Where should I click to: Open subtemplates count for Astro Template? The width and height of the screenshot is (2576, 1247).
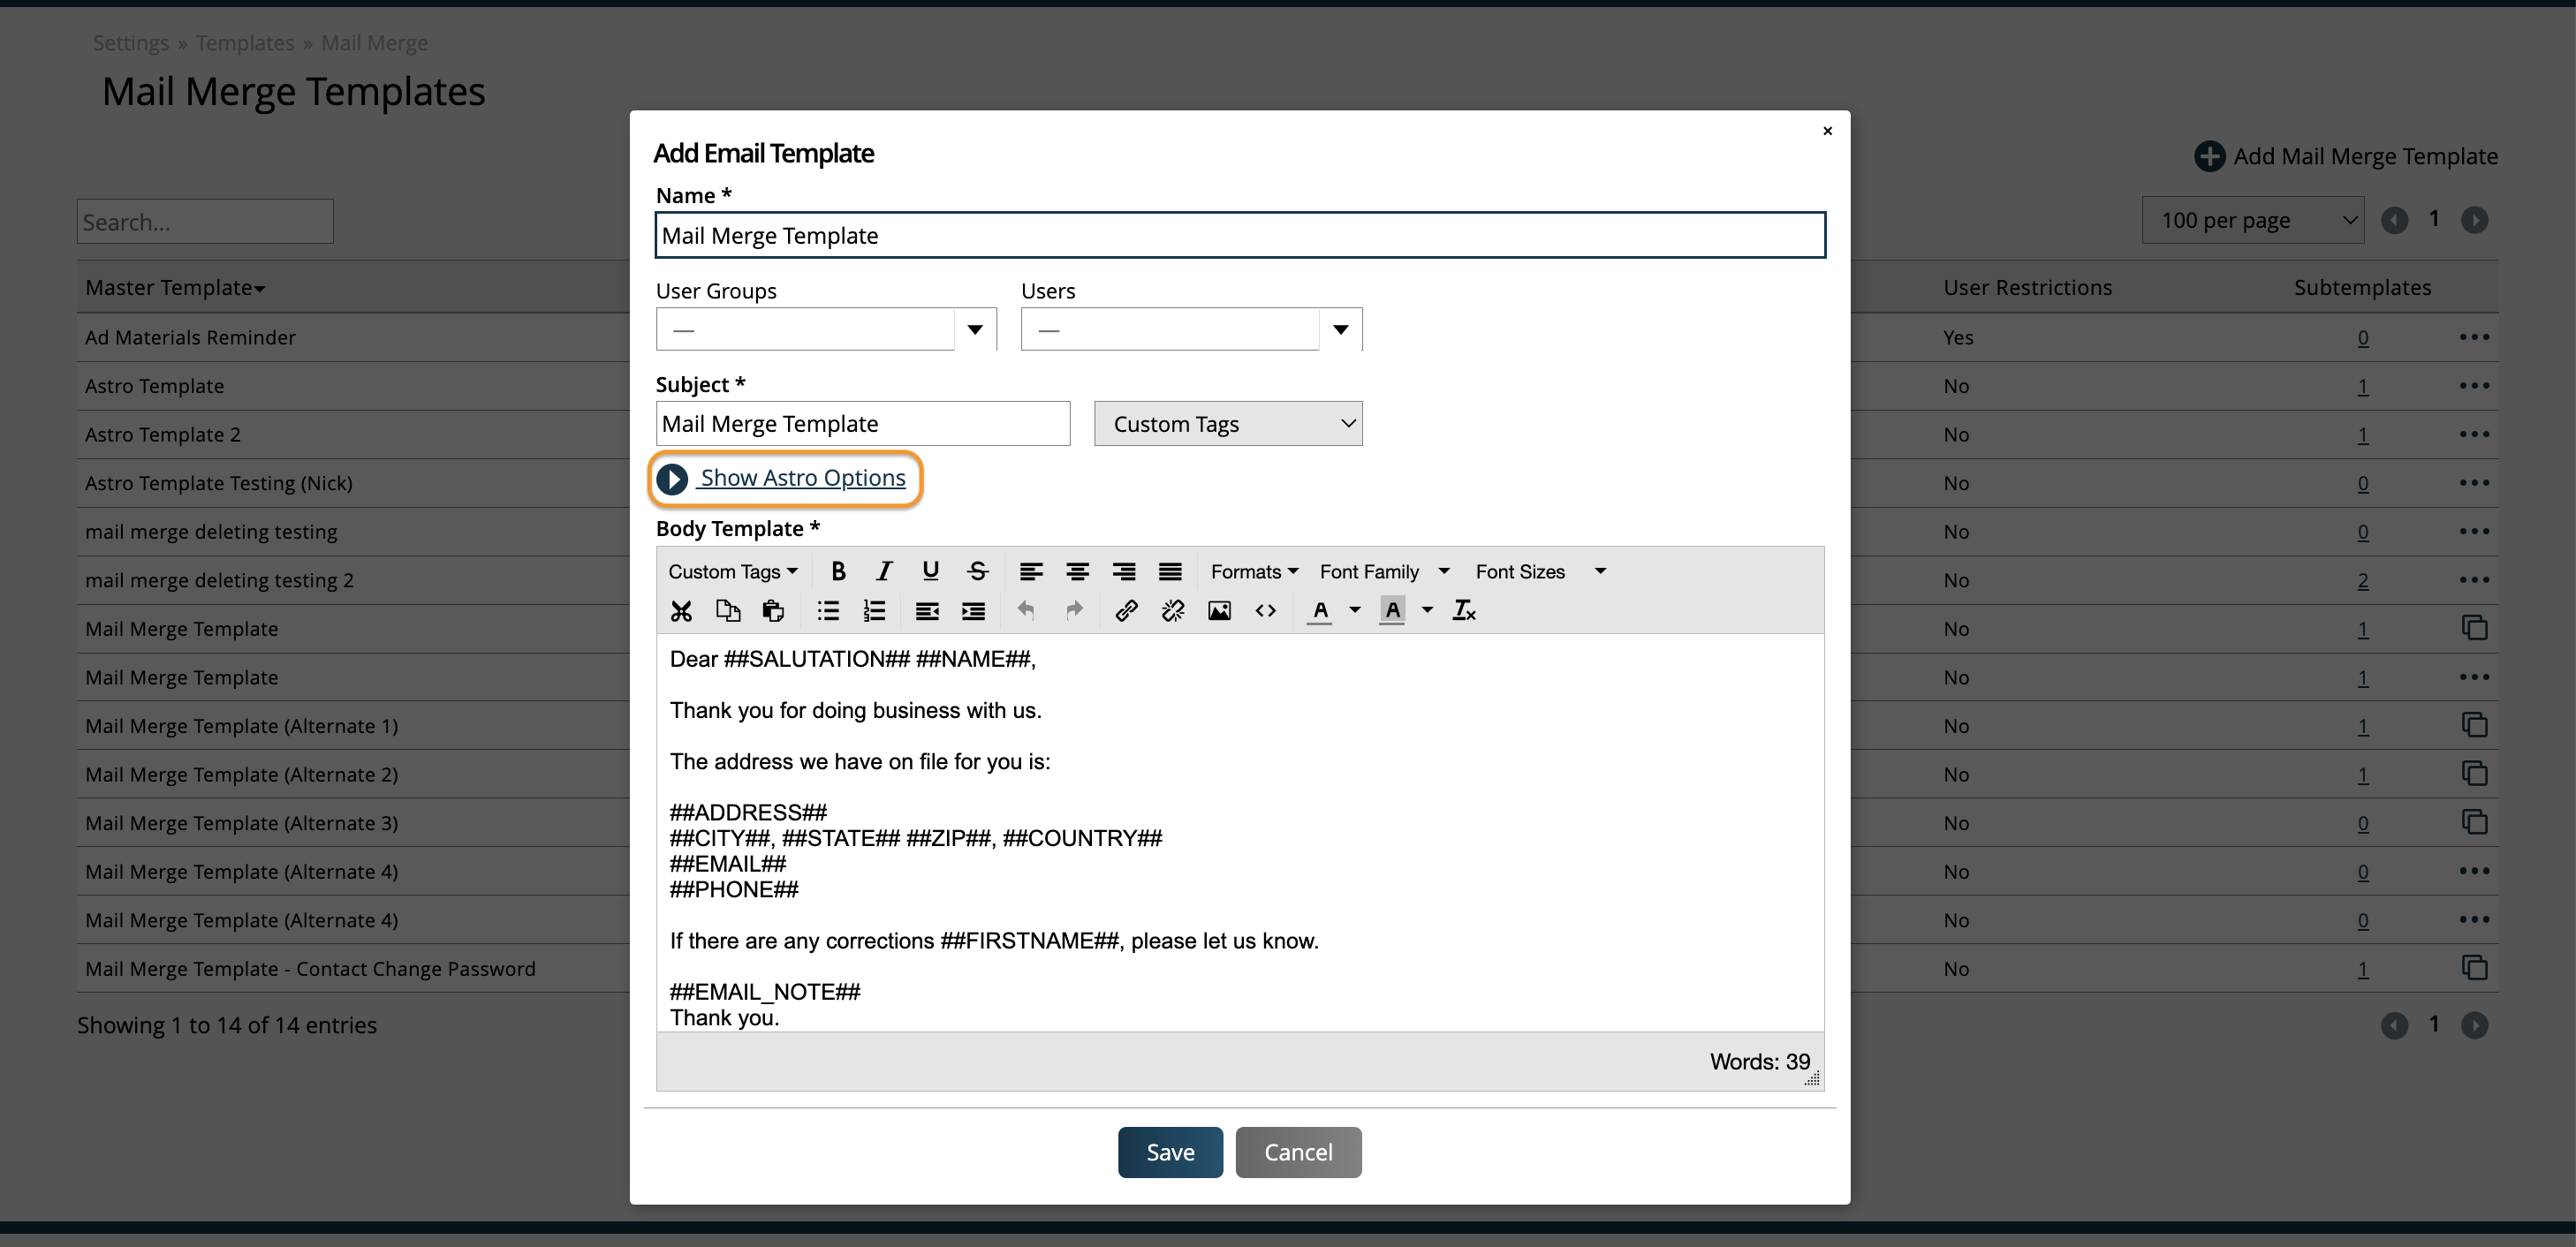pos(2362,386)
